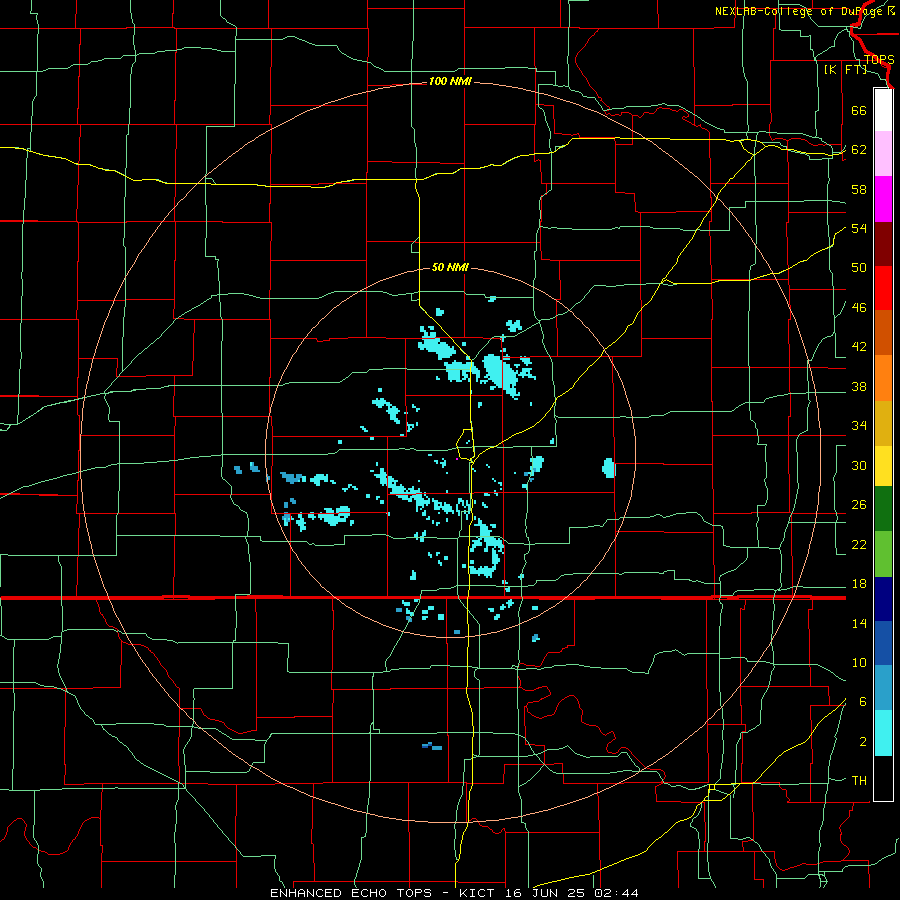Click the ENHANCED ECHO TOPS KICT caption
900x900 pixels.
pos(454,893)
